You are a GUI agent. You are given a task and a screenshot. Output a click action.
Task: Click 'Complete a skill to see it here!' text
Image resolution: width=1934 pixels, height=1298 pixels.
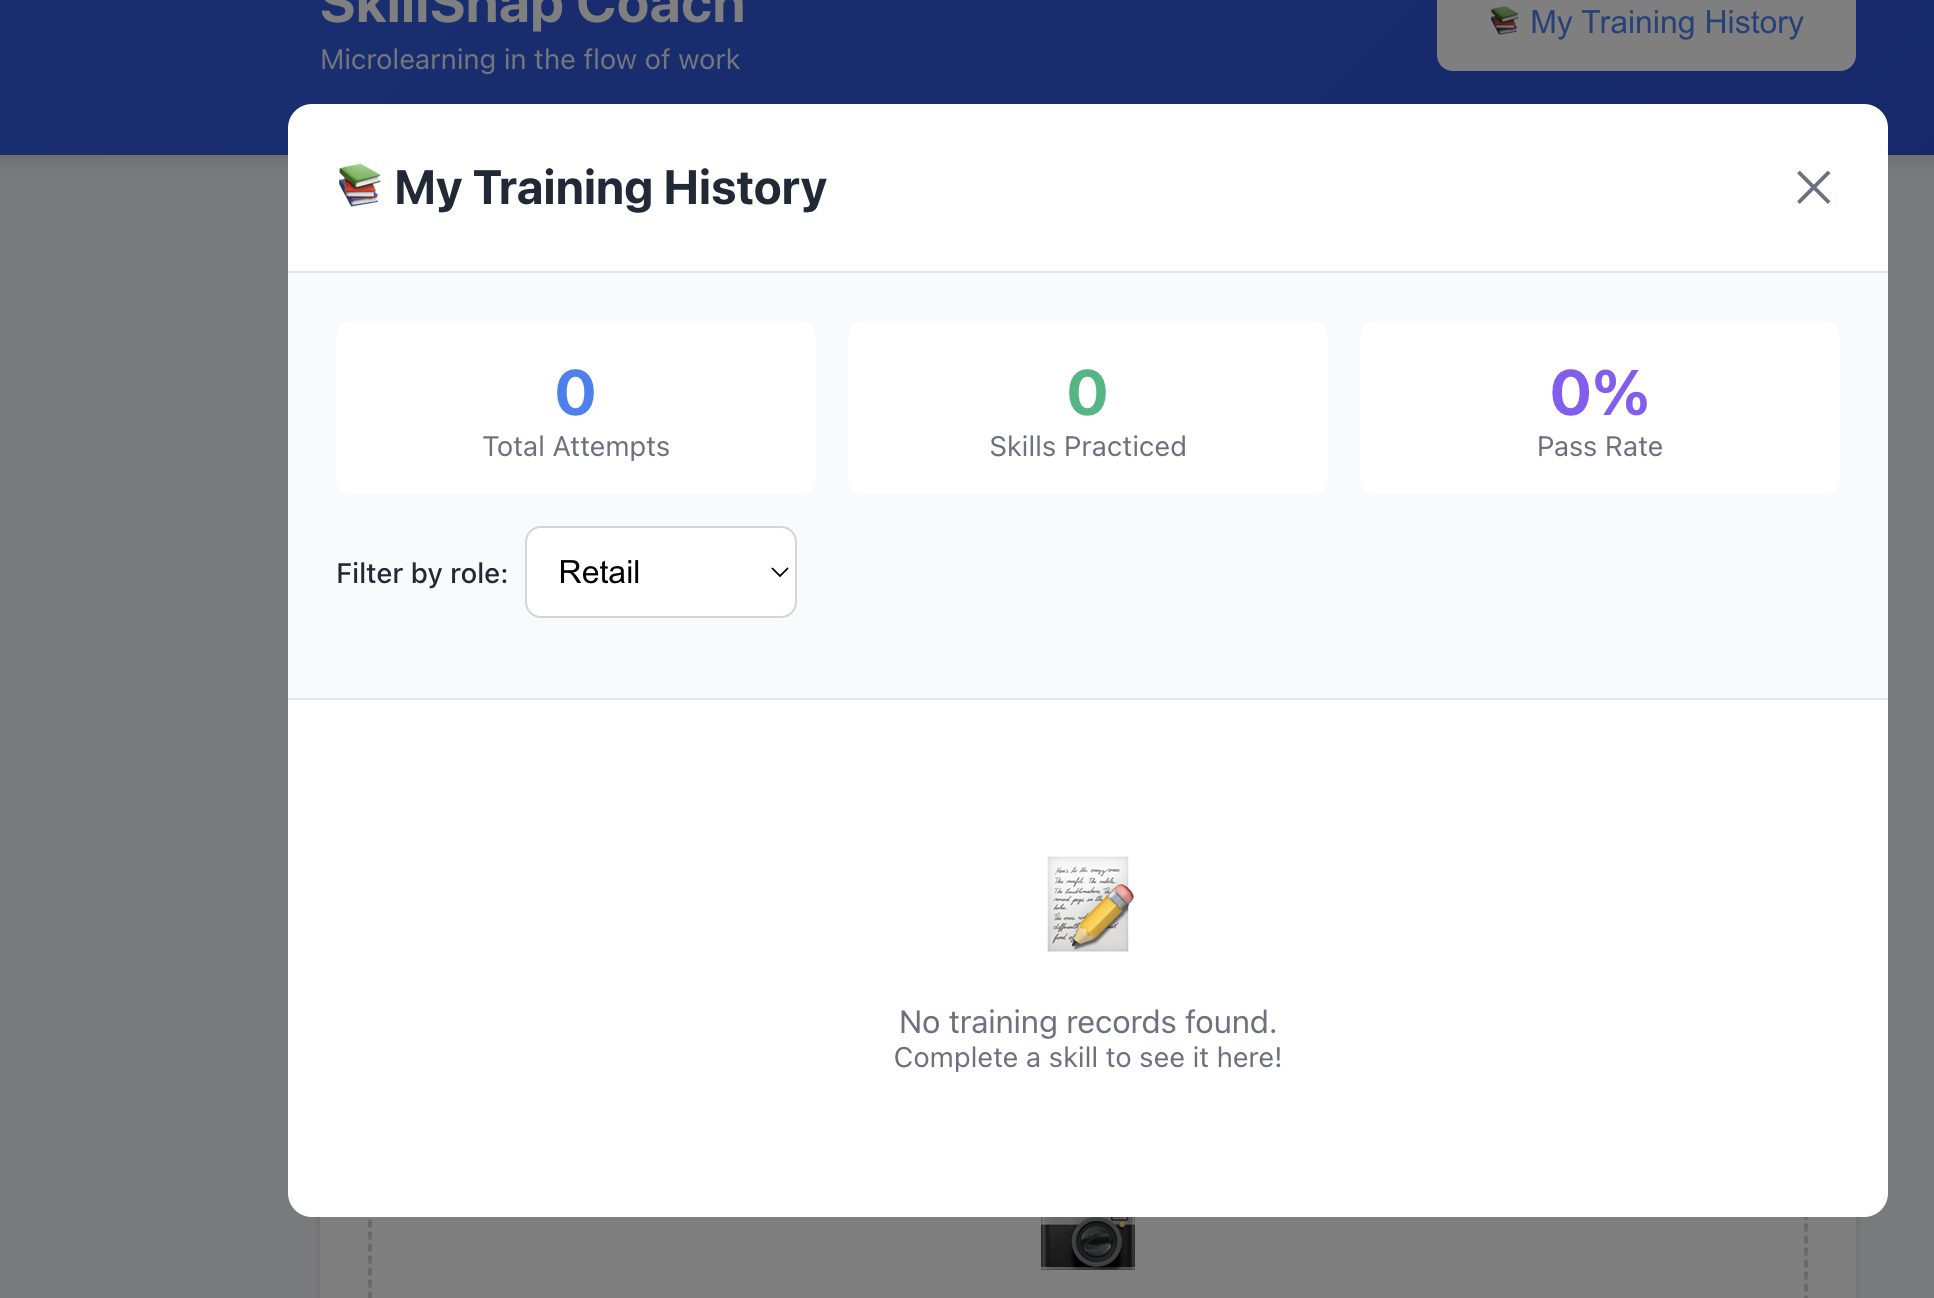(x=1087, y=1057)
